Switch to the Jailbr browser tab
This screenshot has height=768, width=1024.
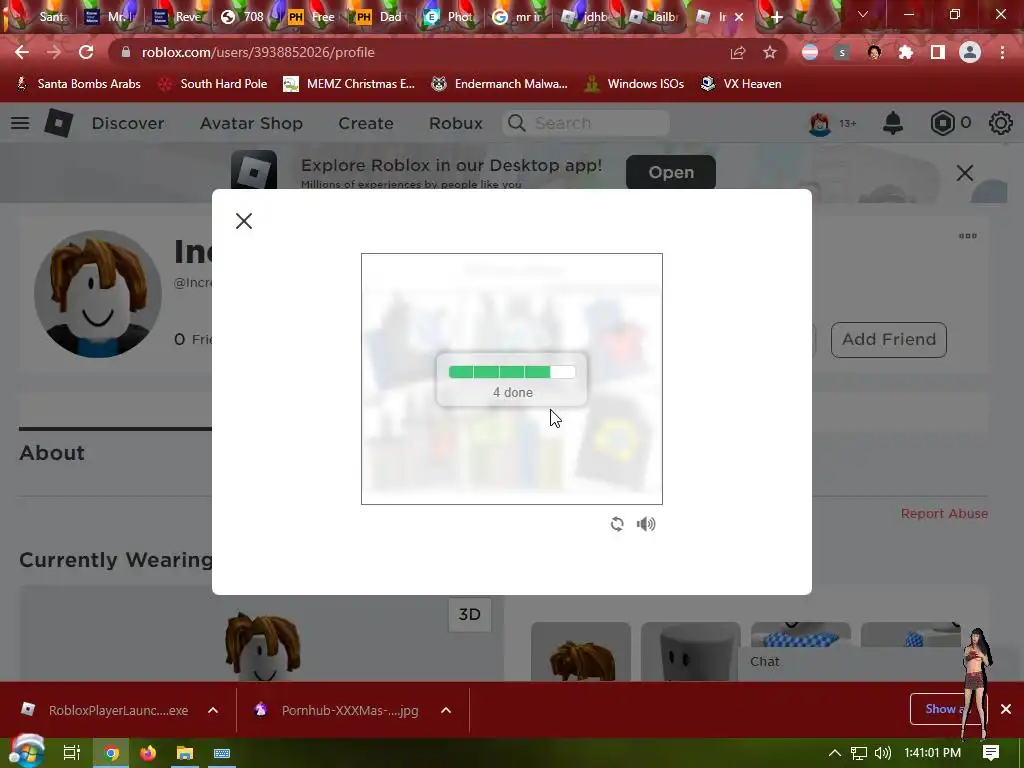pyautogui.click(x=654, y=17)
